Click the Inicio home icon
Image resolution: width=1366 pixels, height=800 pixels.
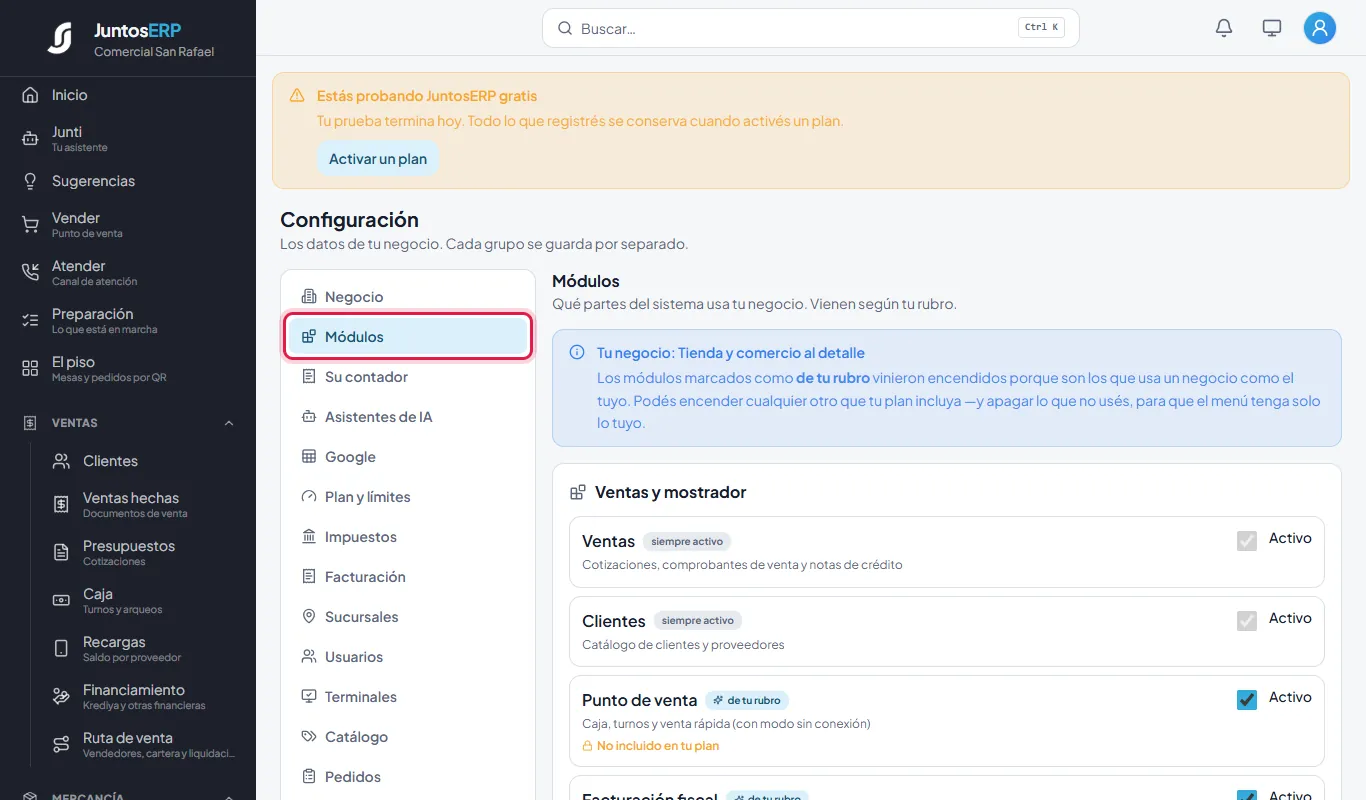point(30,95)
